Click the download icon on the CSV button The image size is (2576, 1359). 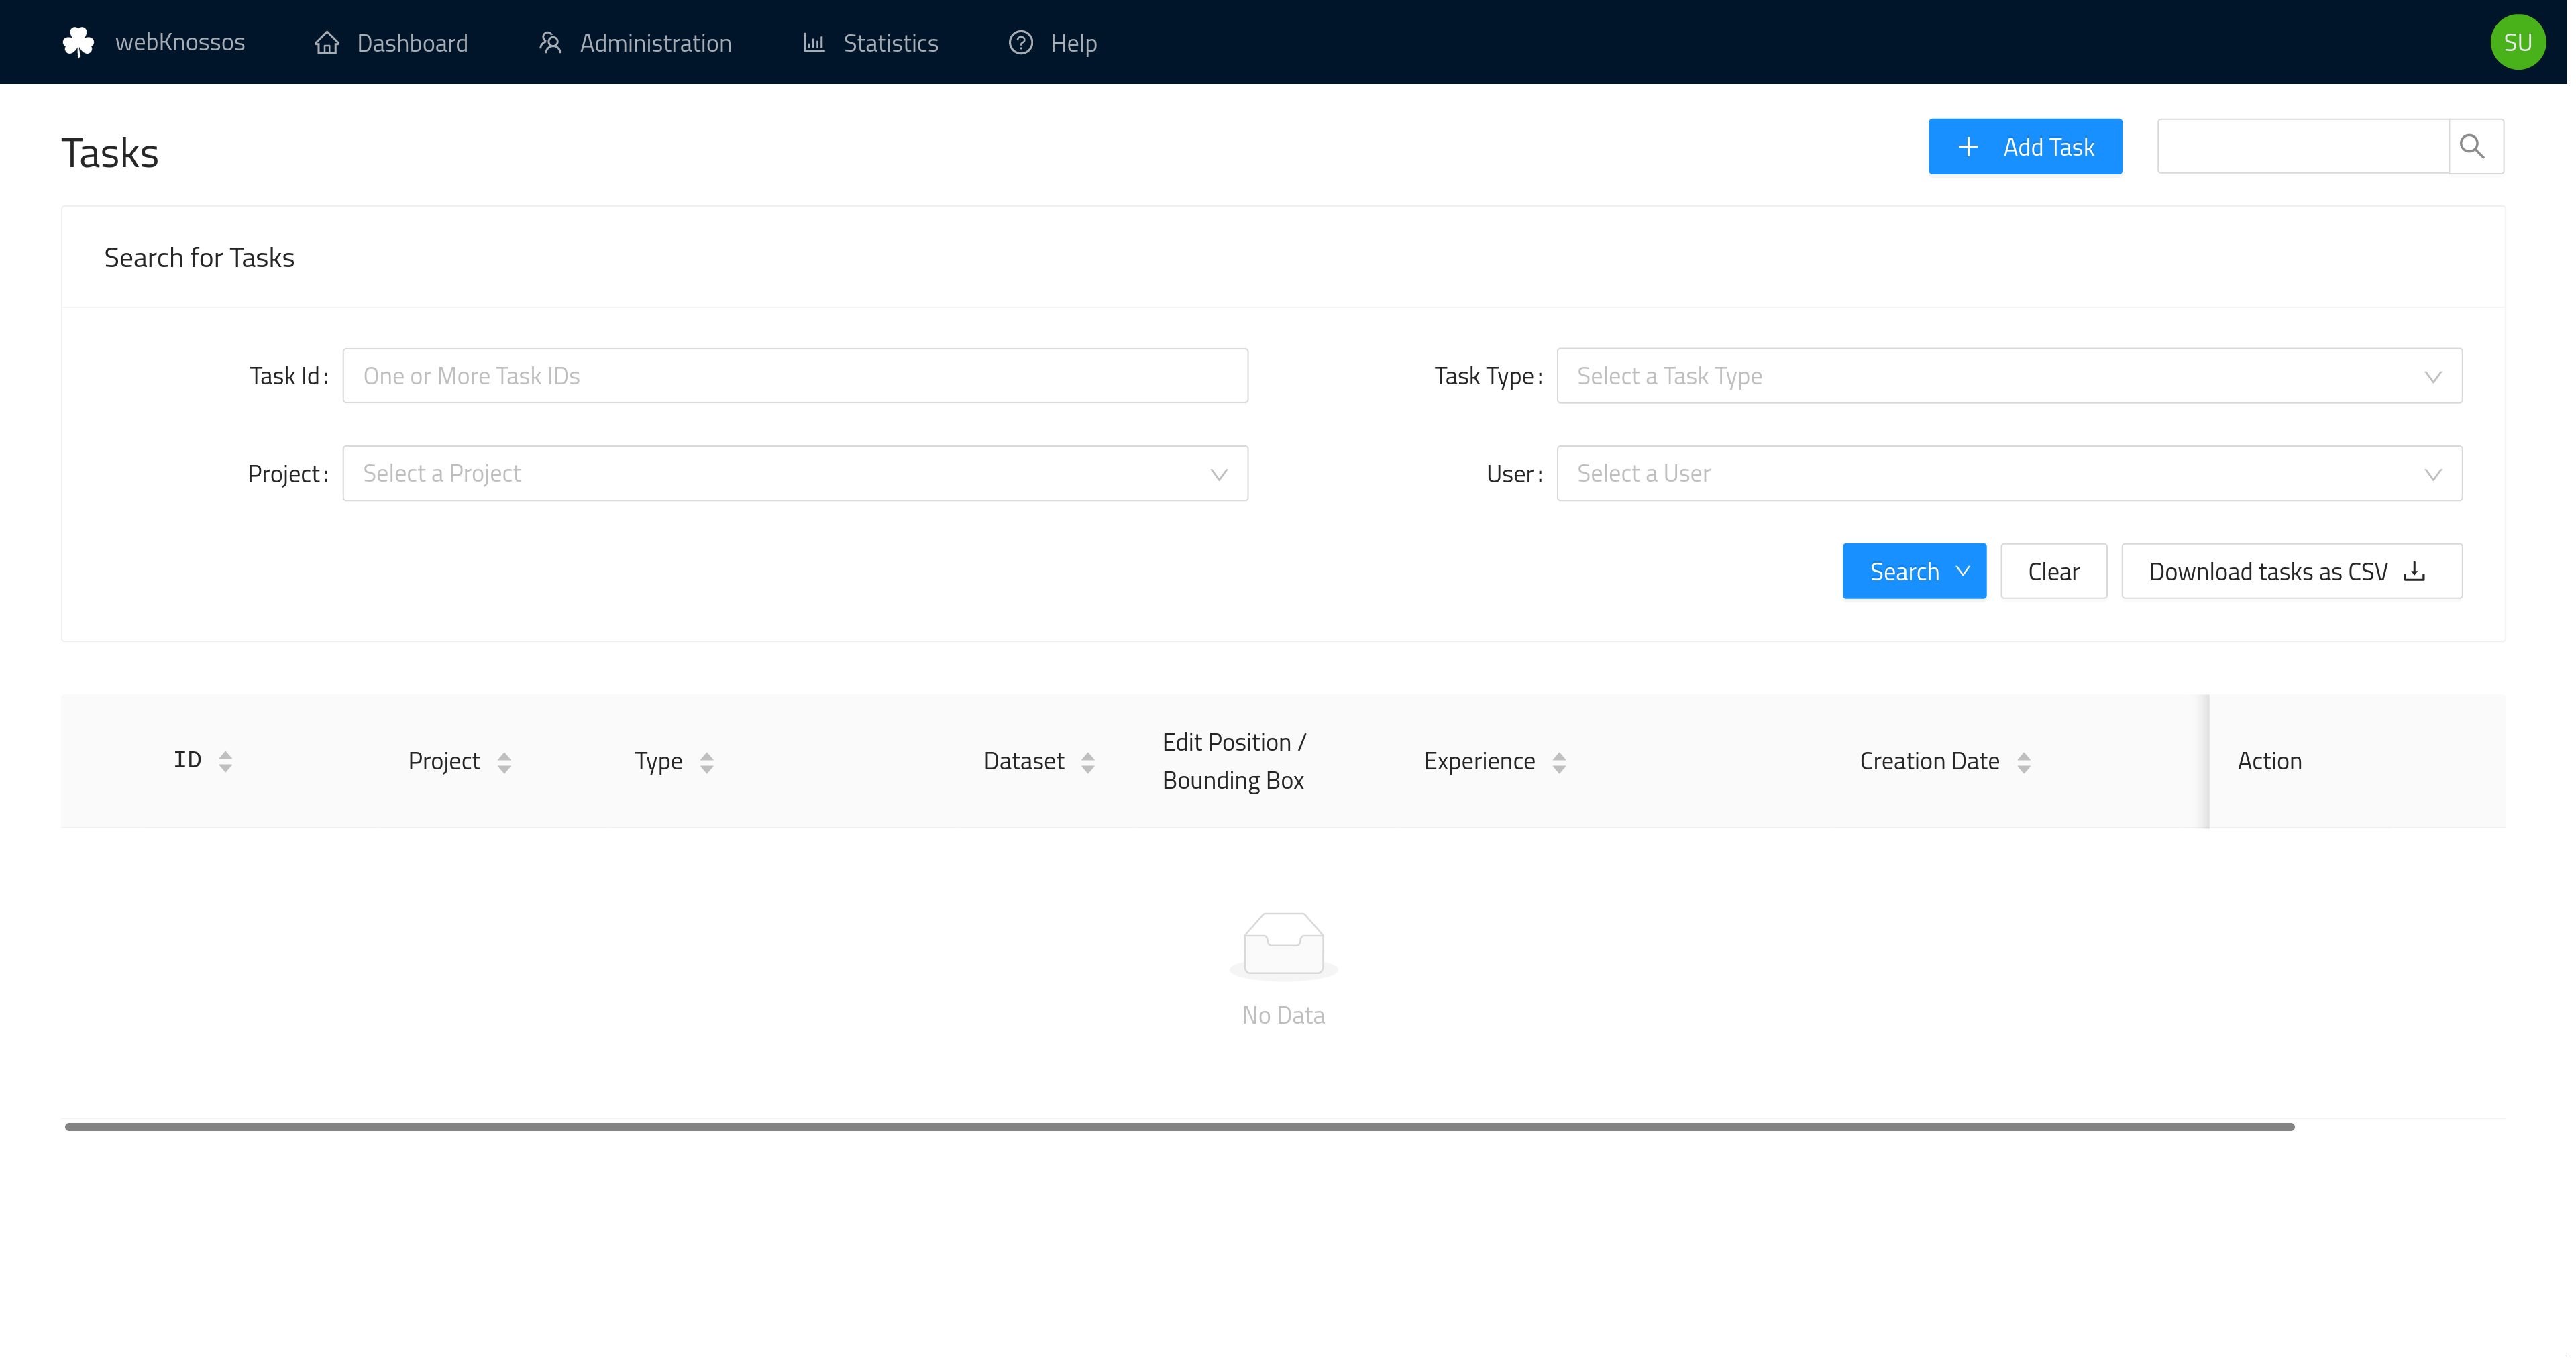[2416, 571]
